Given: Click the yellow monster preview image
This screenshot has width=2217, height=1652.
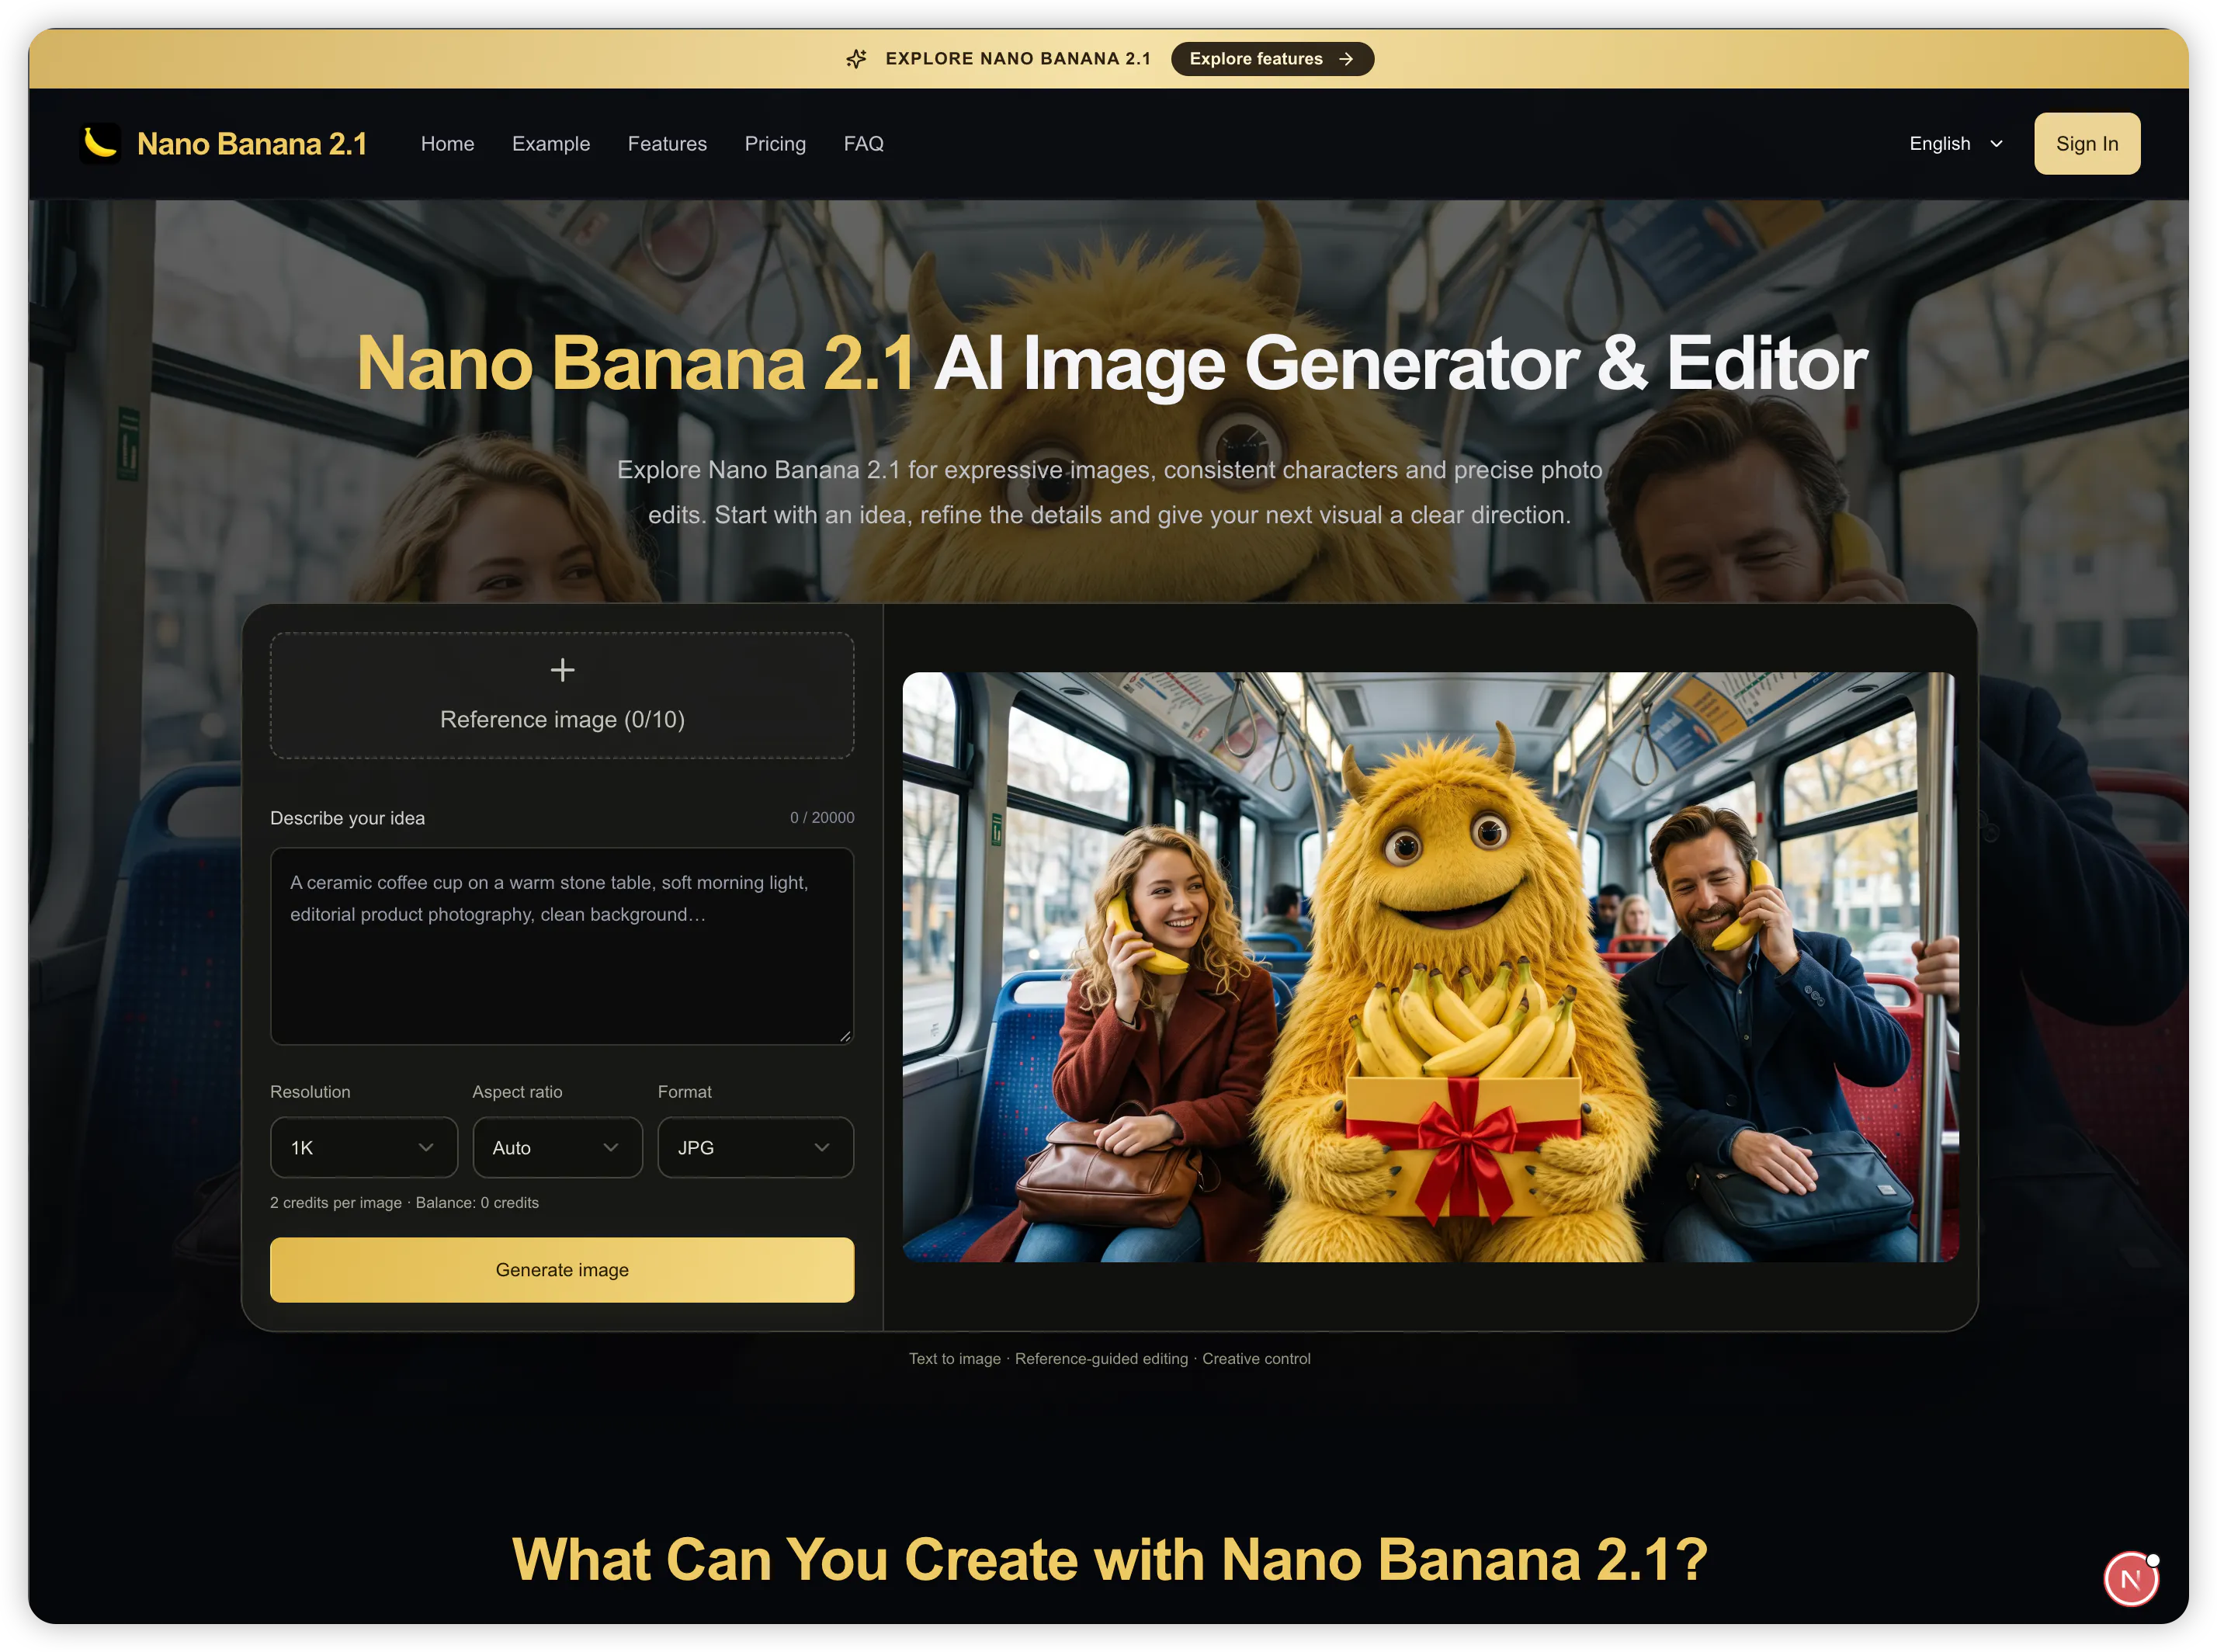Looking at the screenshot, I should tap(1430, 967).
